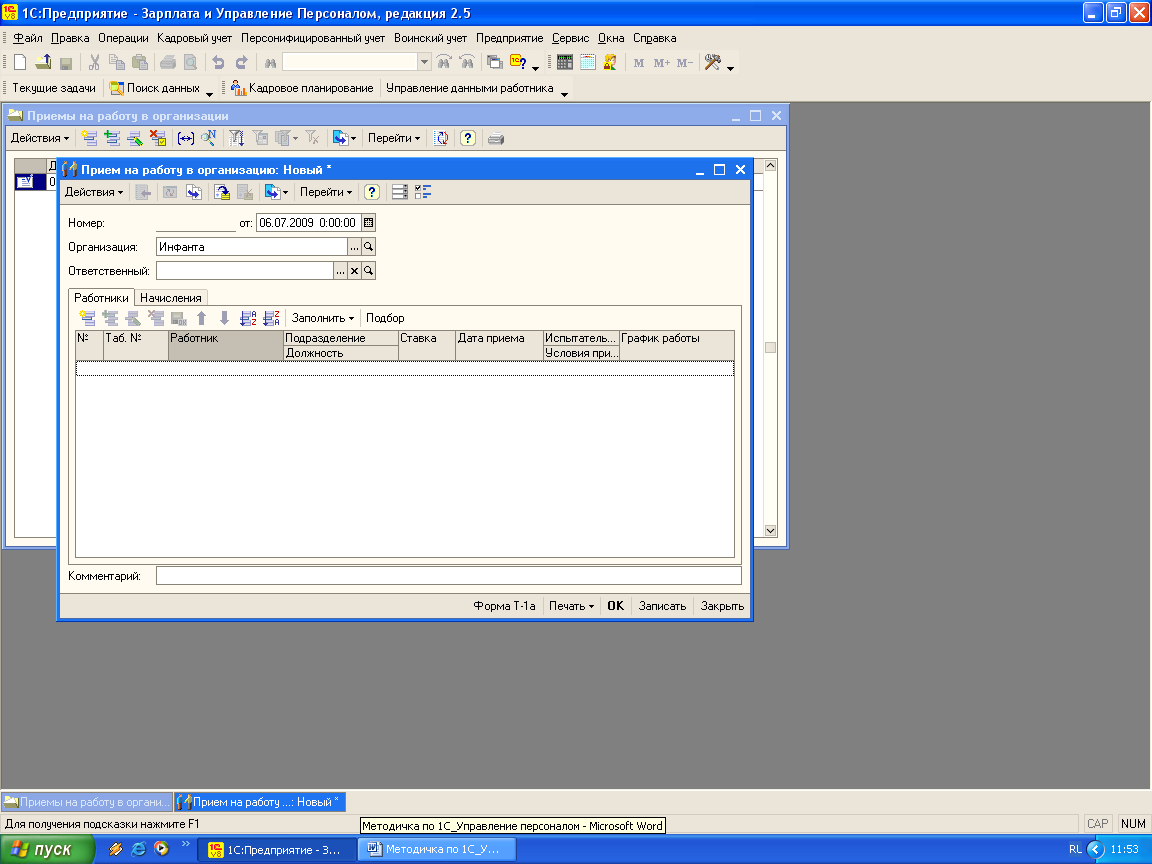Click the Undo arrow in main toolbar
1152x864 pixels.
pos(218,62)
